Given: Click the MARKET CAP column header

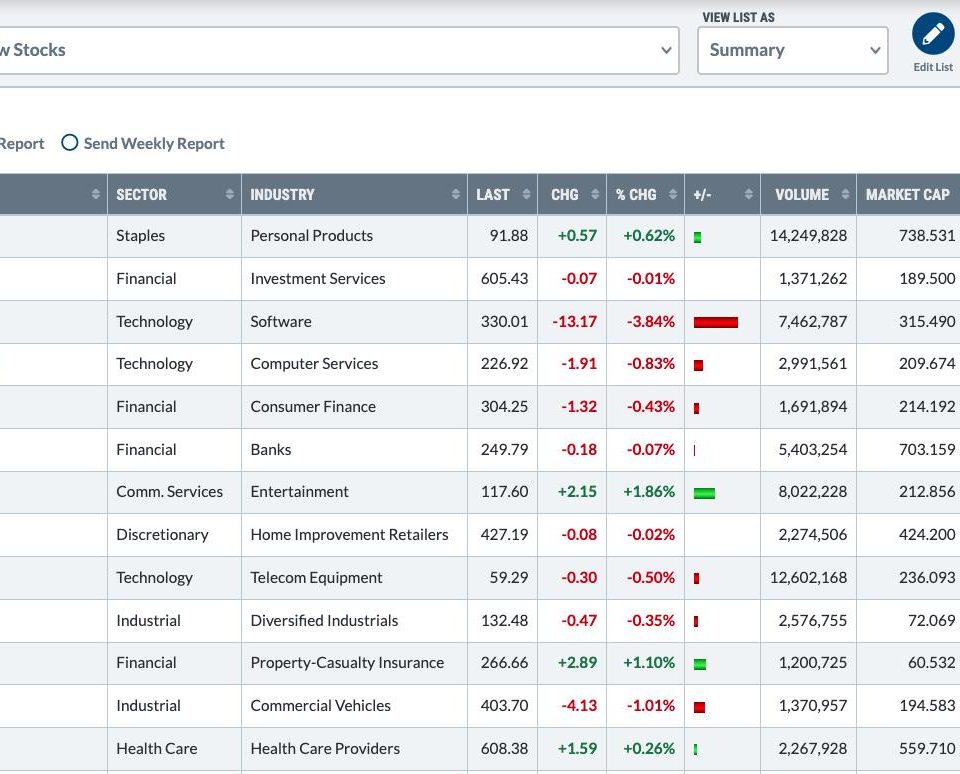Looking at the screenshot, I should click(x=907, y=195).
